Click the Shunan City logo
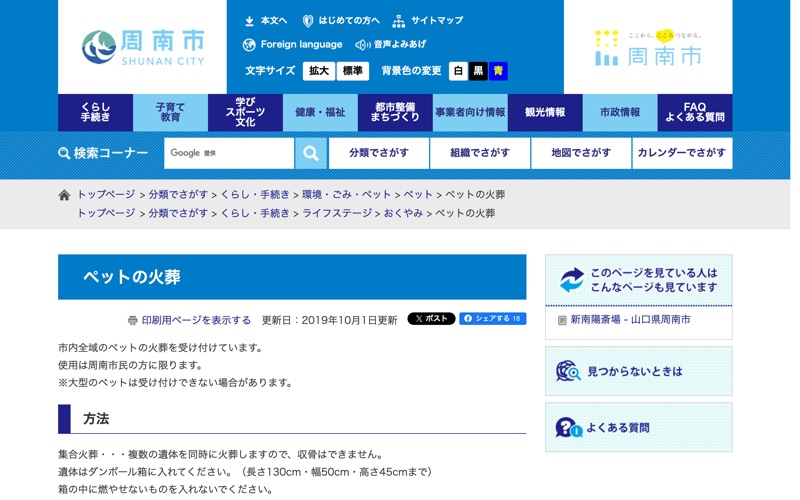 (x=143, y=47)
